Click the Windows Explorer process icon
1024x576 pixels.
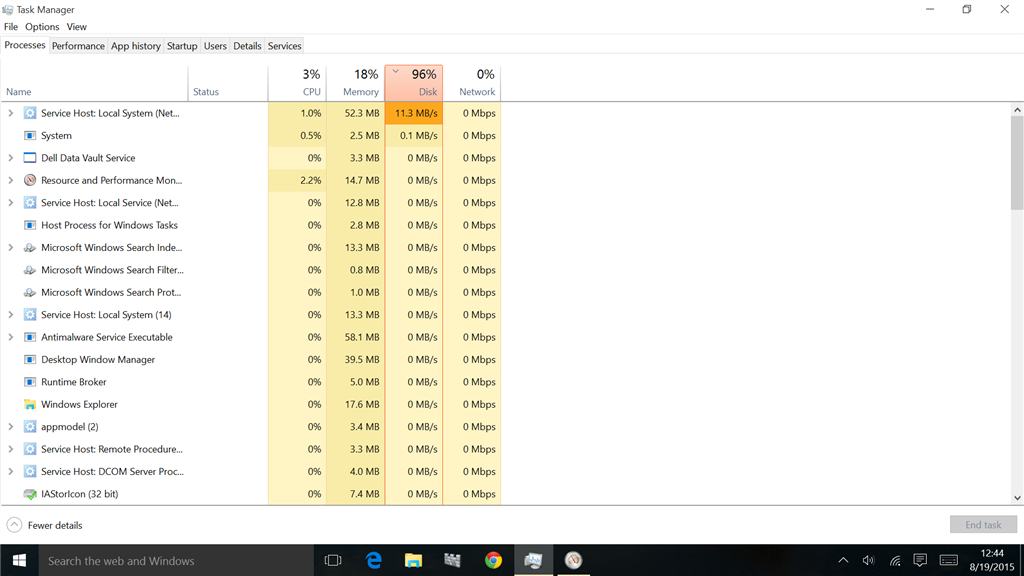point(30,404)
